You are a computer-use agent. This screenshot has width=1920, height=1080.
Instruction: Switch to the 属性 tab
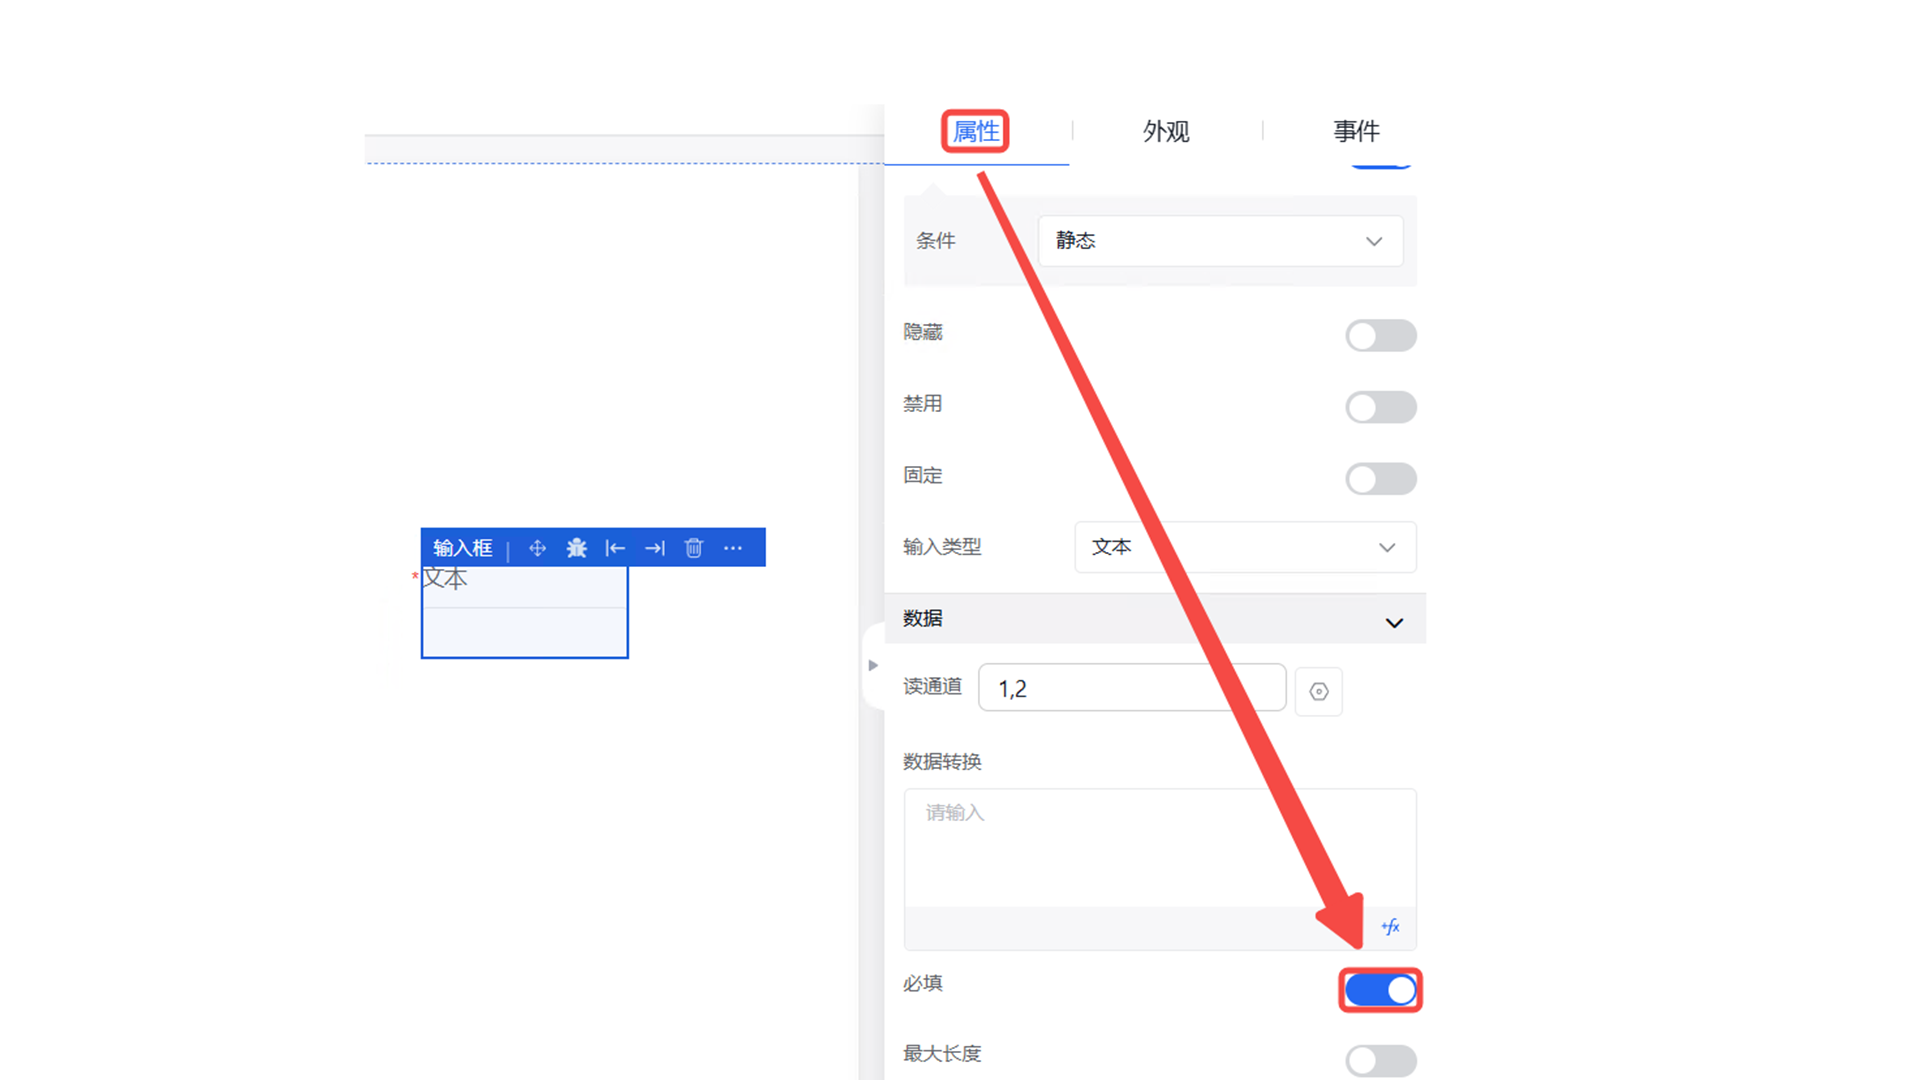[976, 131]
